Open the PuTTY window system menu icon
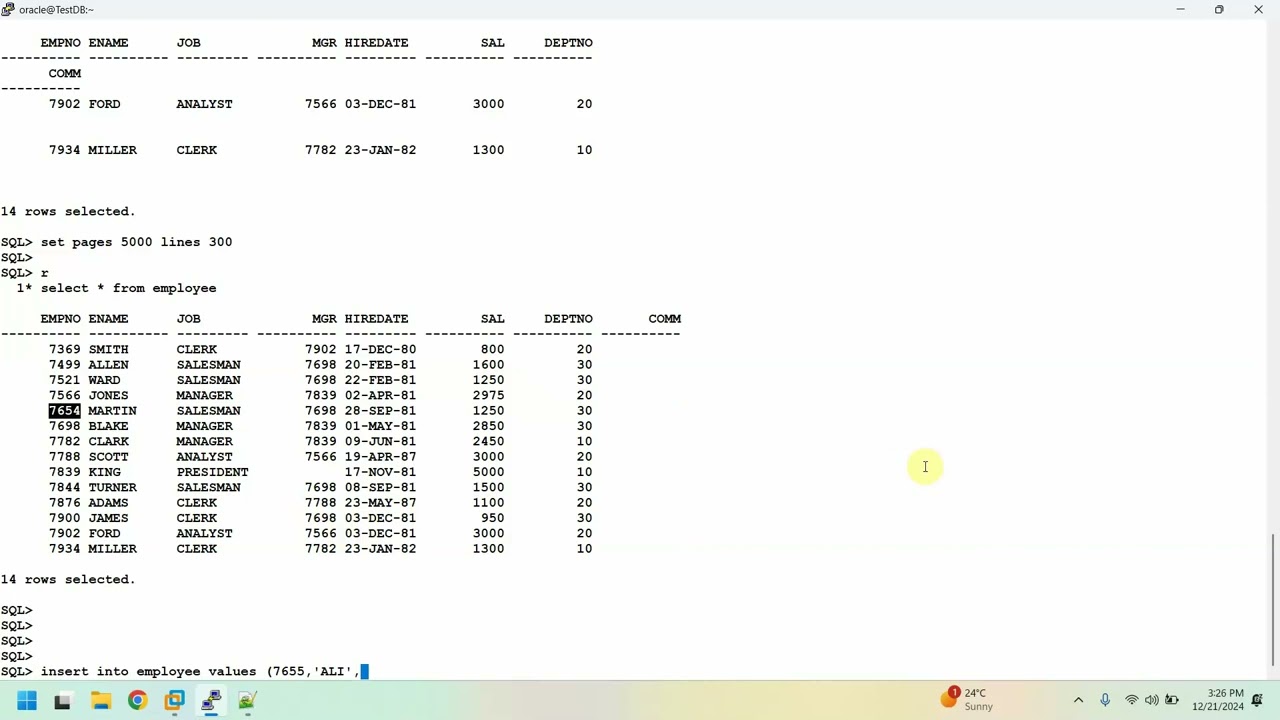Viewport: 1280px width, 720px height. point(8,9)
